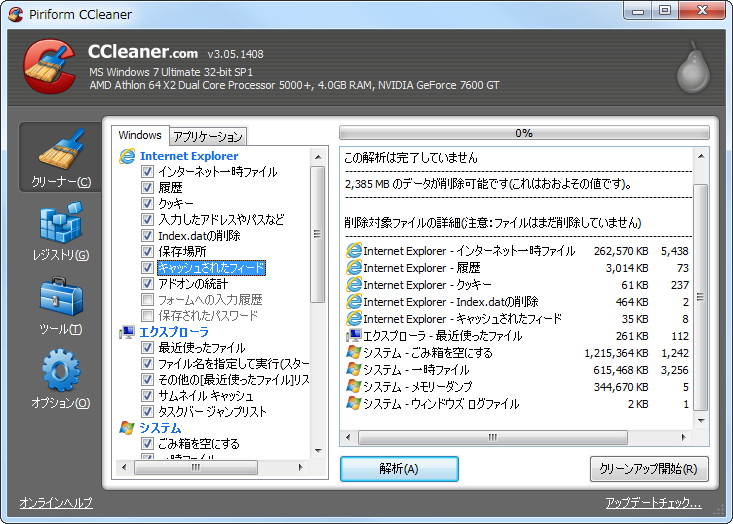This screenshot has width=733, height=524.
Task: Click the クリーンアップ開始(R) button
Action: 649,469
